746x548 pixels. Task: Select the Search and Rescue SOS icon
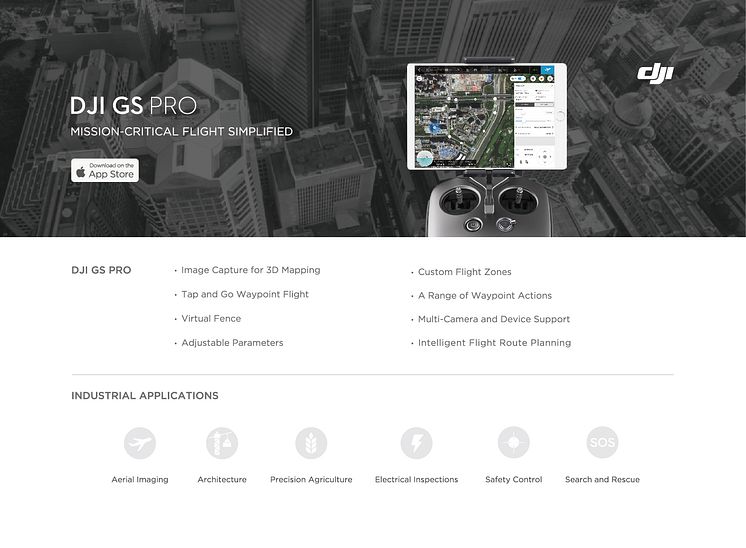602,442
